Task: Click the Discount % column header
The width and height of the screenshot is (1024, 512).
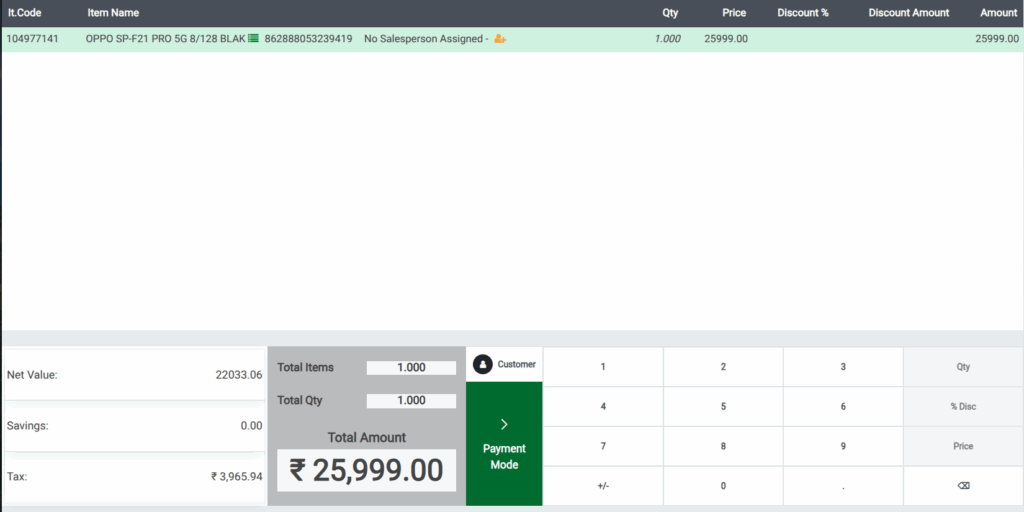Action: [x=803, y=12]
